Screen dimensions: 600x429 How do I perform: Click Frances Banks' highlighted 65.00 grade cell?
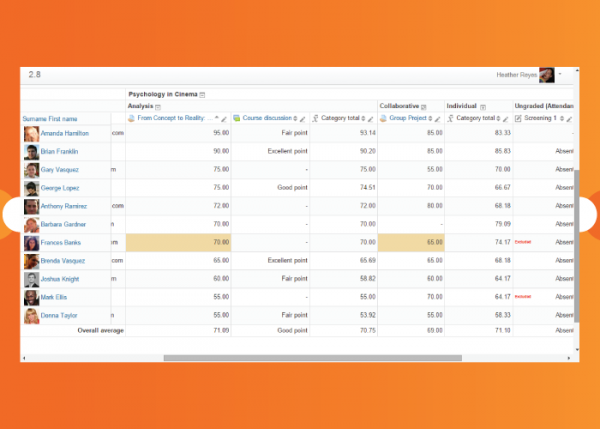(x=412, y=242)
